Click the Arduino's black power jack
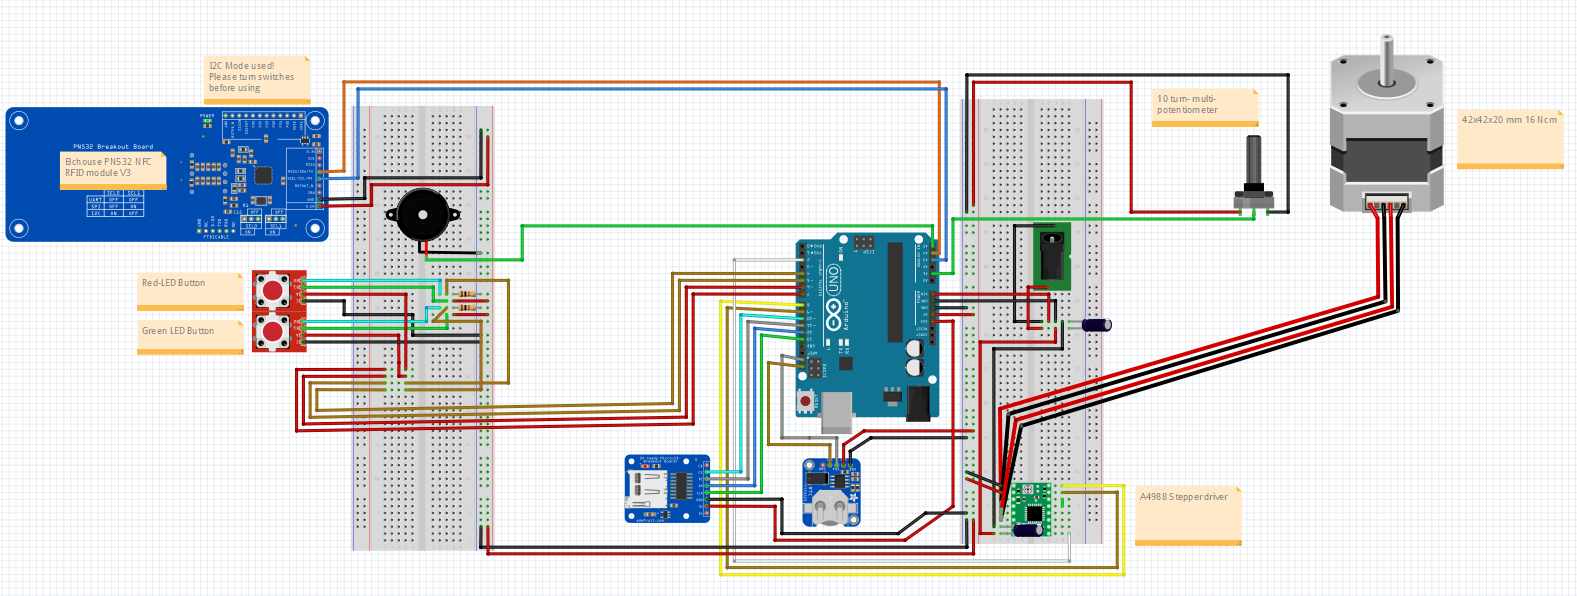The width and height of the screenshot is (1577, 596). [x=918, y=402]
